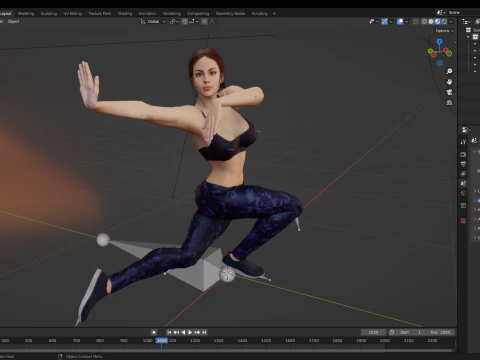The height and width of the screenshot is (360, 480).
Task: Open Global transform orientation dropdown
Action: (x=153, y=22)
